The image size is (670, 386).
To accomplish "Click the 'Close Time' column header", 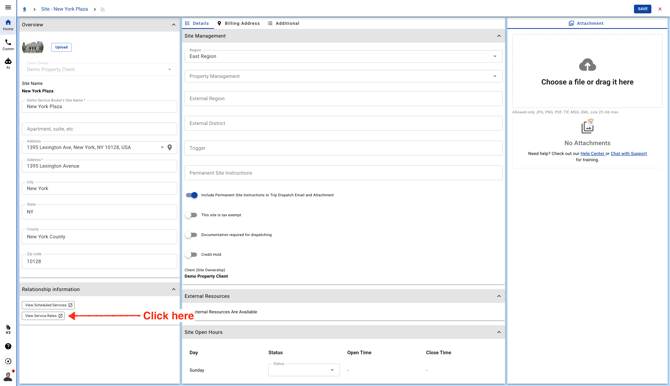I will click(438, 353).
